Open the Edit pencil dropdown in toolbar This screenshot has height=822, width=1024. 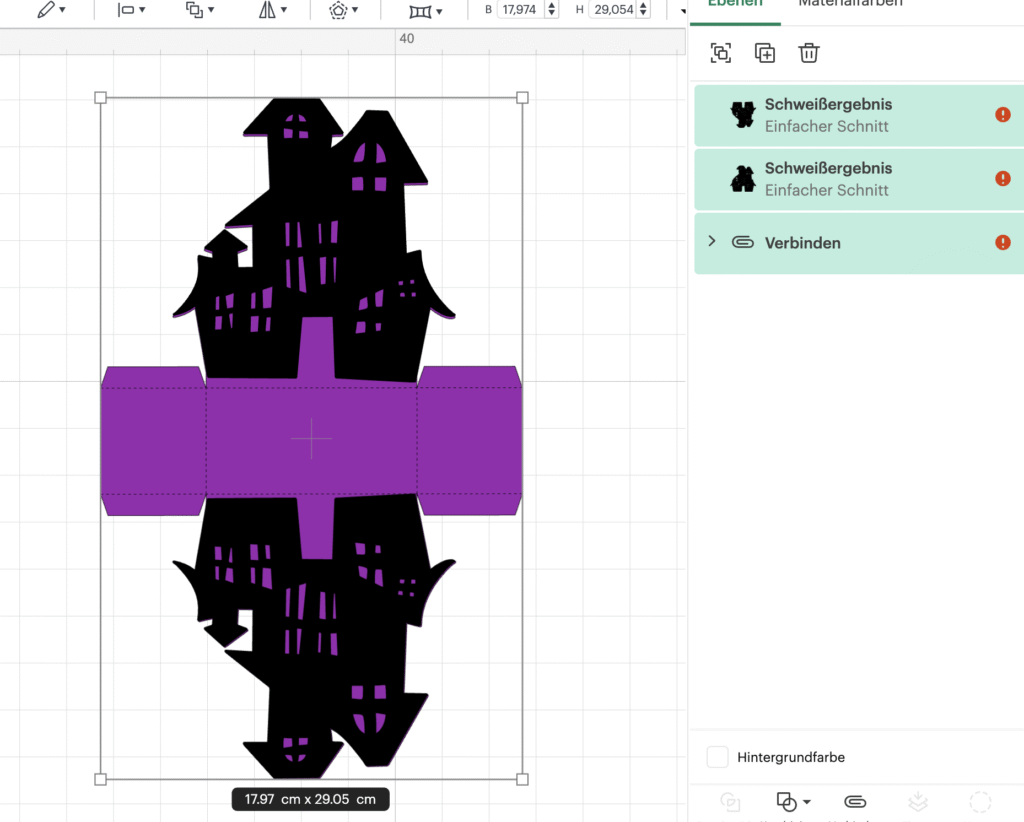(x=51, y=10)
